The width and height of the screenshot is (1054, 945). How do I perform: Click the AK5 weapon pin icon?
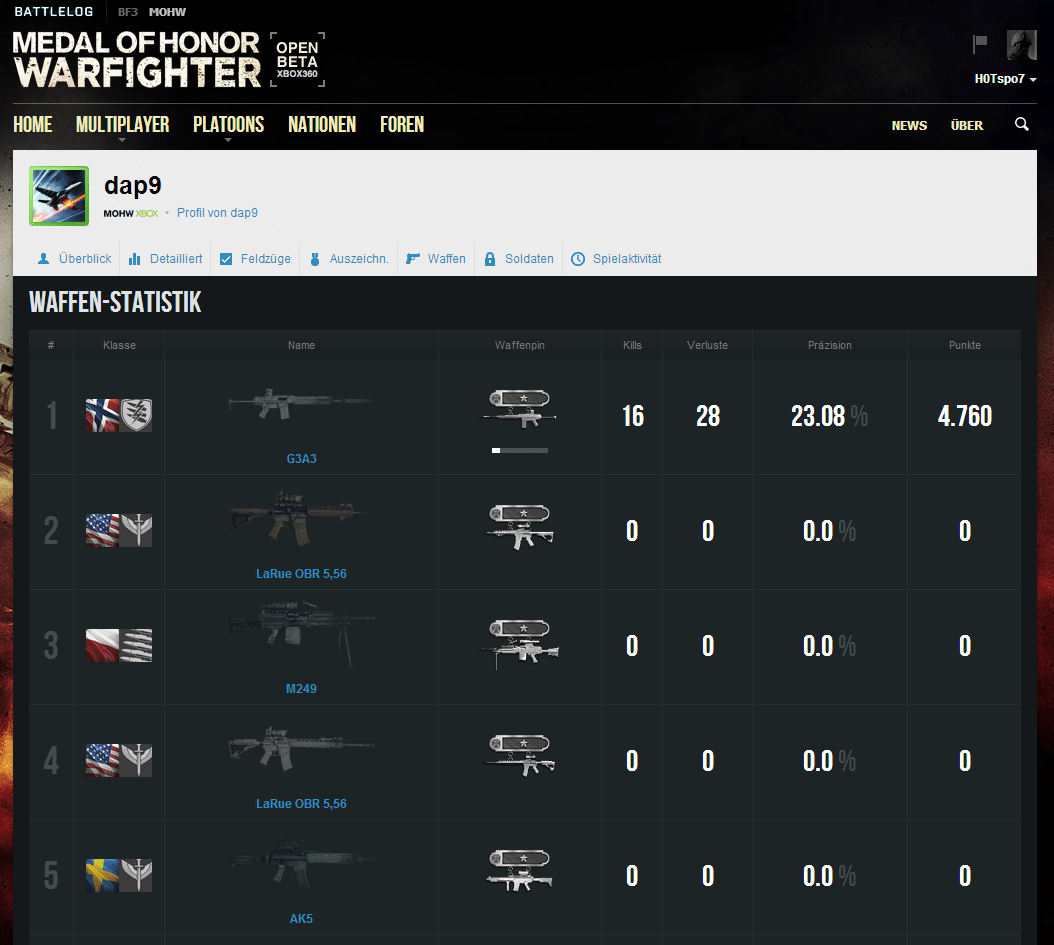[520, 871]
